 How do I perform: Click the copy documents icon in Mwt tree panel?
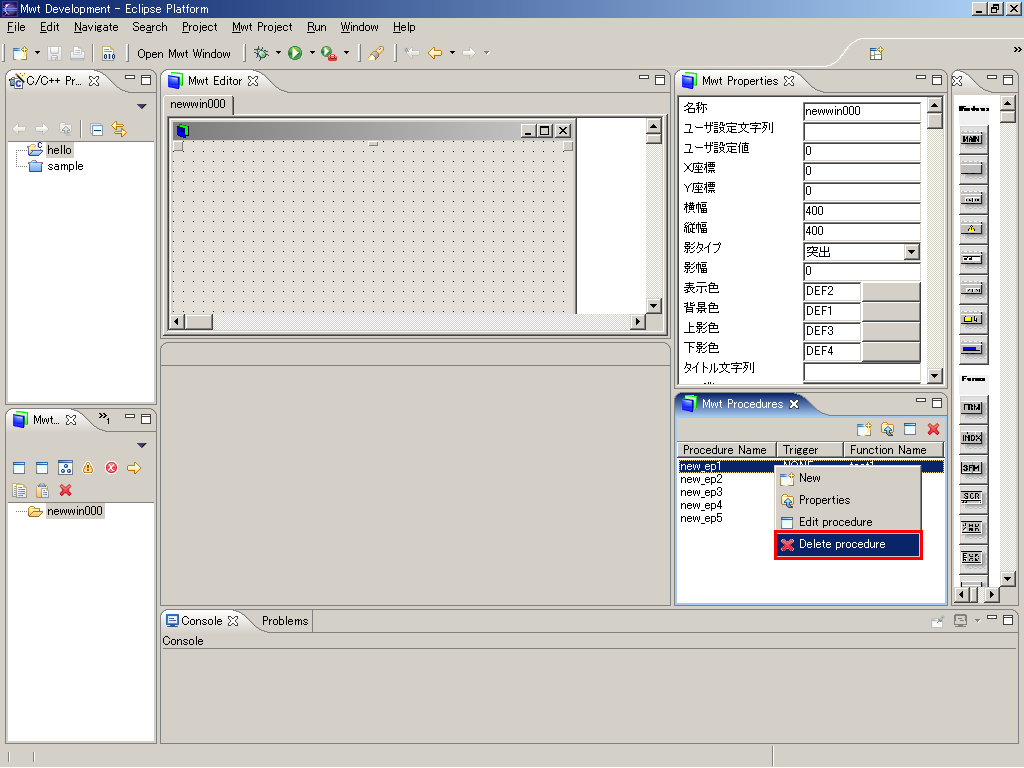(20, 490)
